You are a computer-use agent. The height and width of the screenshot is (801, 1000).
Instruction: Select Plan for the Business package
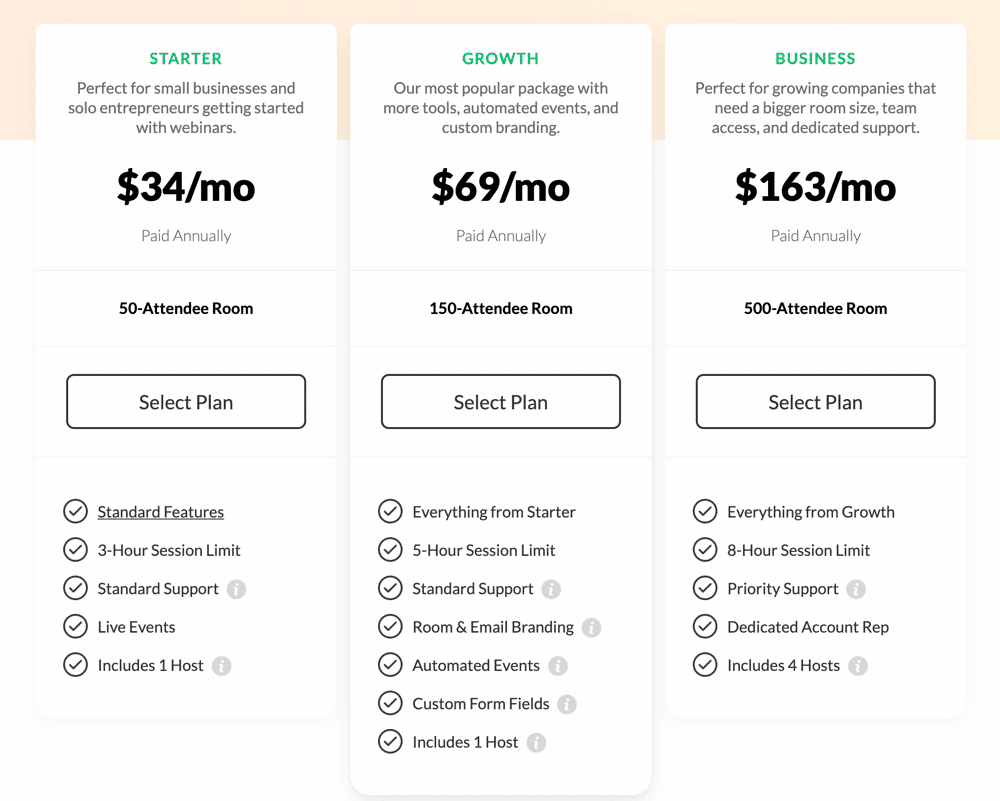(x=814, y=401)
